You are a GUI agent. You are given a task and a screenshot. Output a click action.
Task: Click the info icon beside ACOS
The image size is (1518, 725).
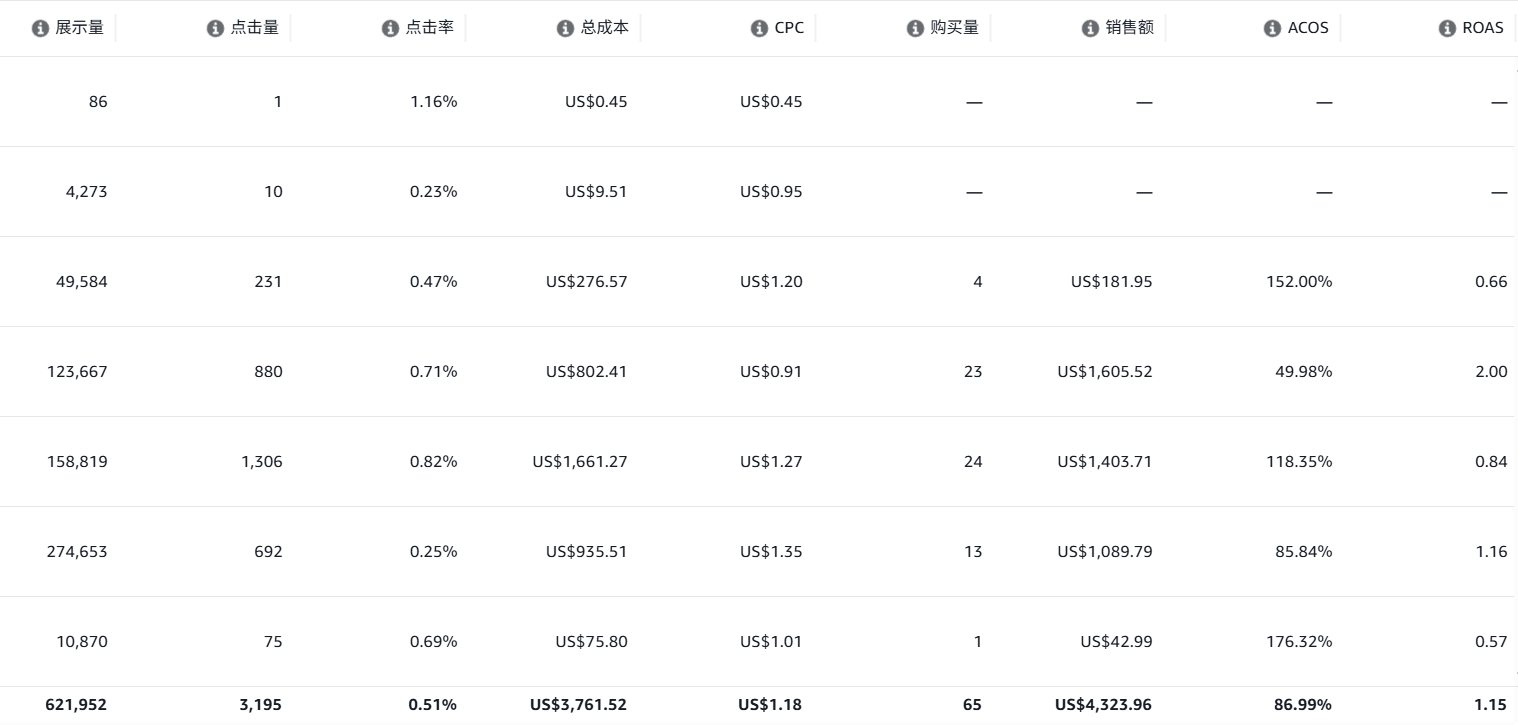pos(1272,28)
